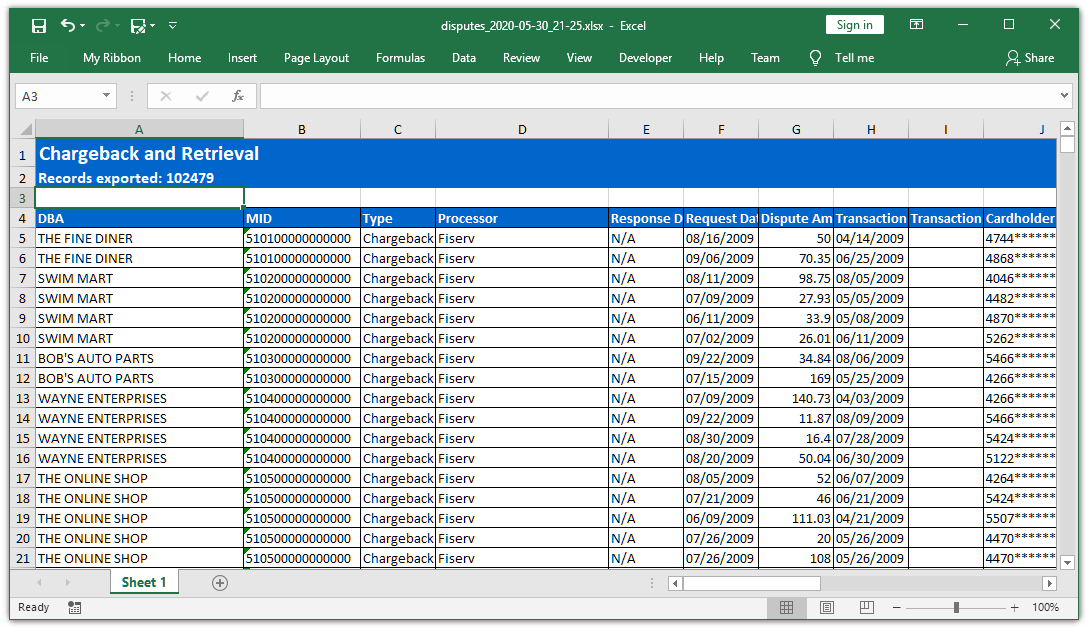This screenshot has width=1089, height=631.
Task: Click the Share button
Action: coord(1030,58)
